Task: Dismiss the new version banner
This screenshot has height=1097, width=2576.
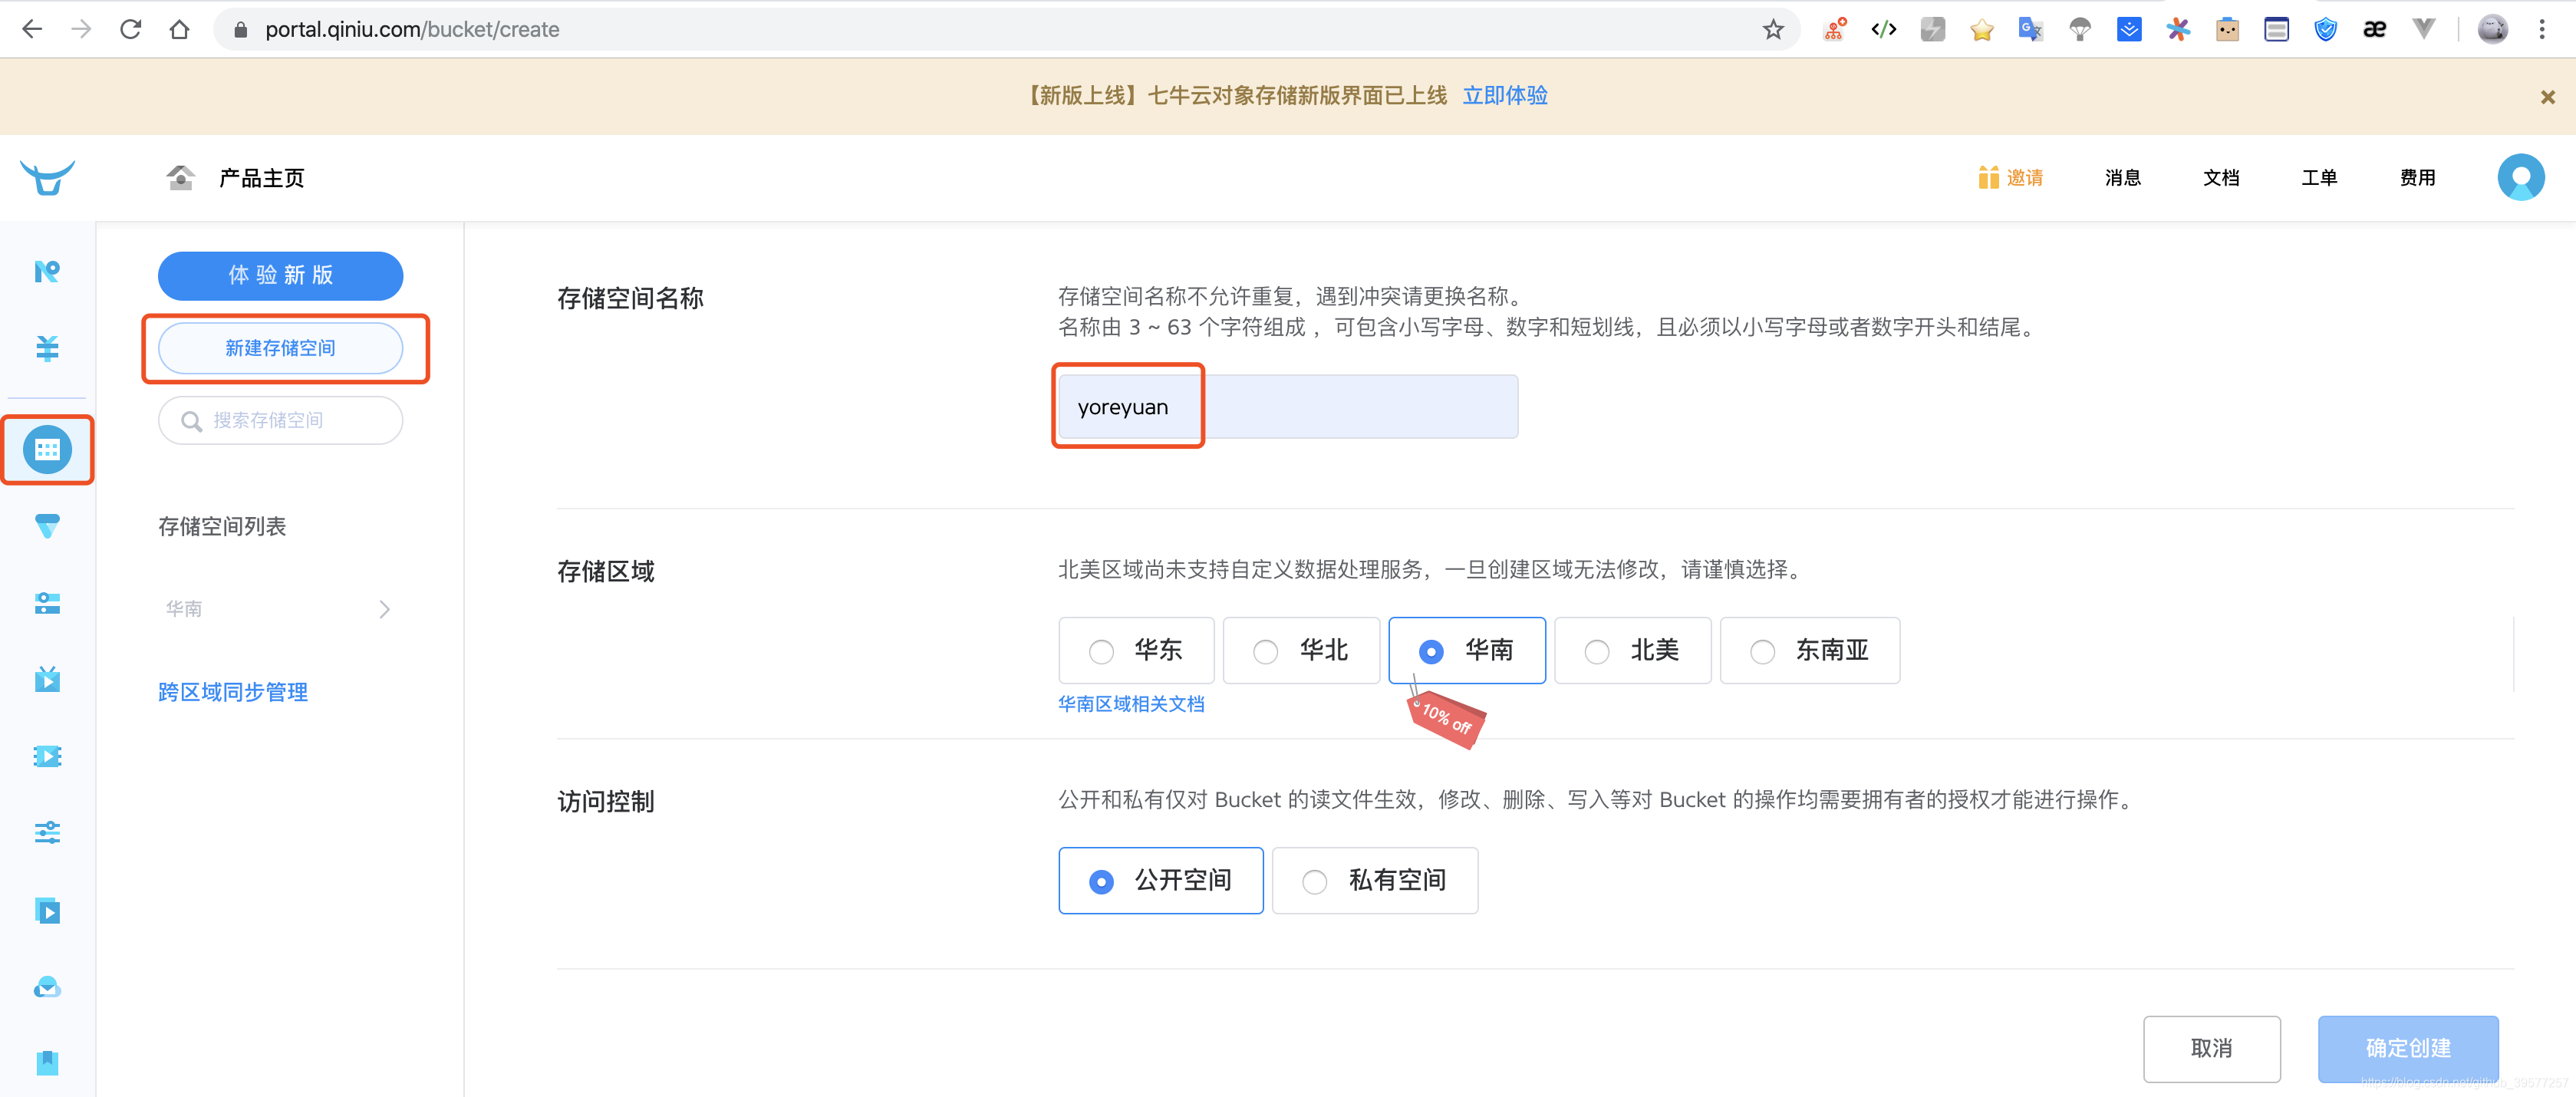Action: tap(2547, 96)
